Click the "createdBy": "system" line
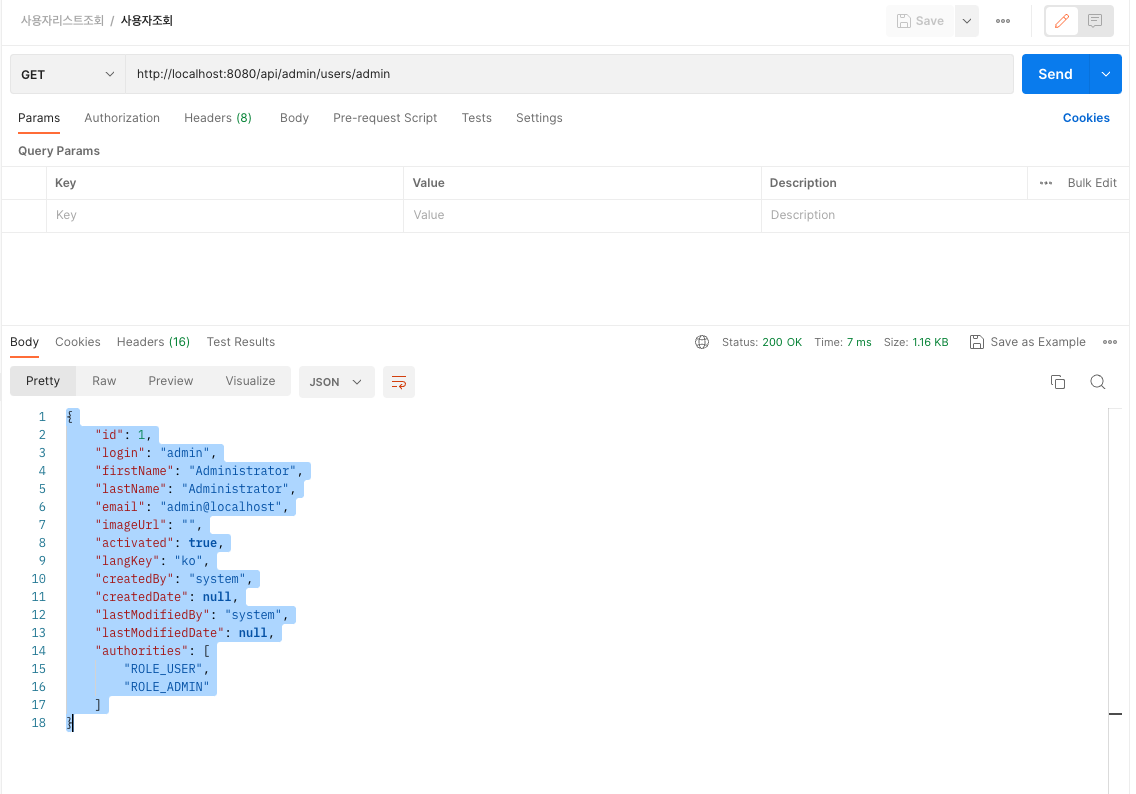1136x794 pixels. [173, 579]
